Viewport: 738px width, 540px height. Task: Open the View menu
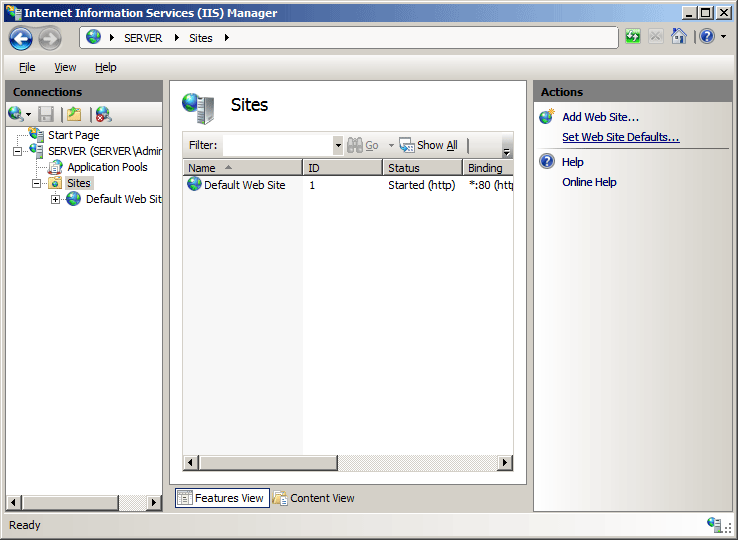tap(65, 67)
